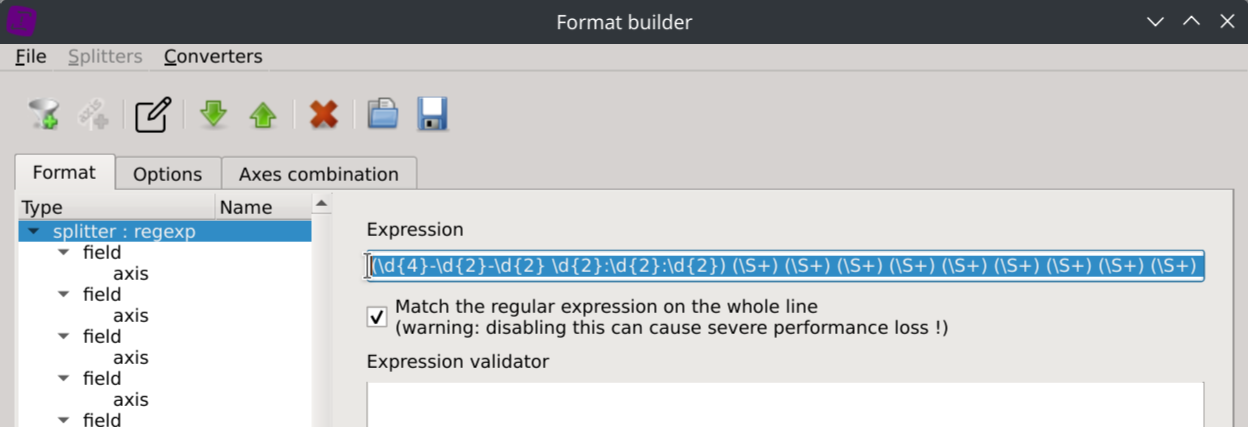The width and height of the screenshot is (1248, 427).
Task: Click the Name column header
Action: (x=246, y=208)
